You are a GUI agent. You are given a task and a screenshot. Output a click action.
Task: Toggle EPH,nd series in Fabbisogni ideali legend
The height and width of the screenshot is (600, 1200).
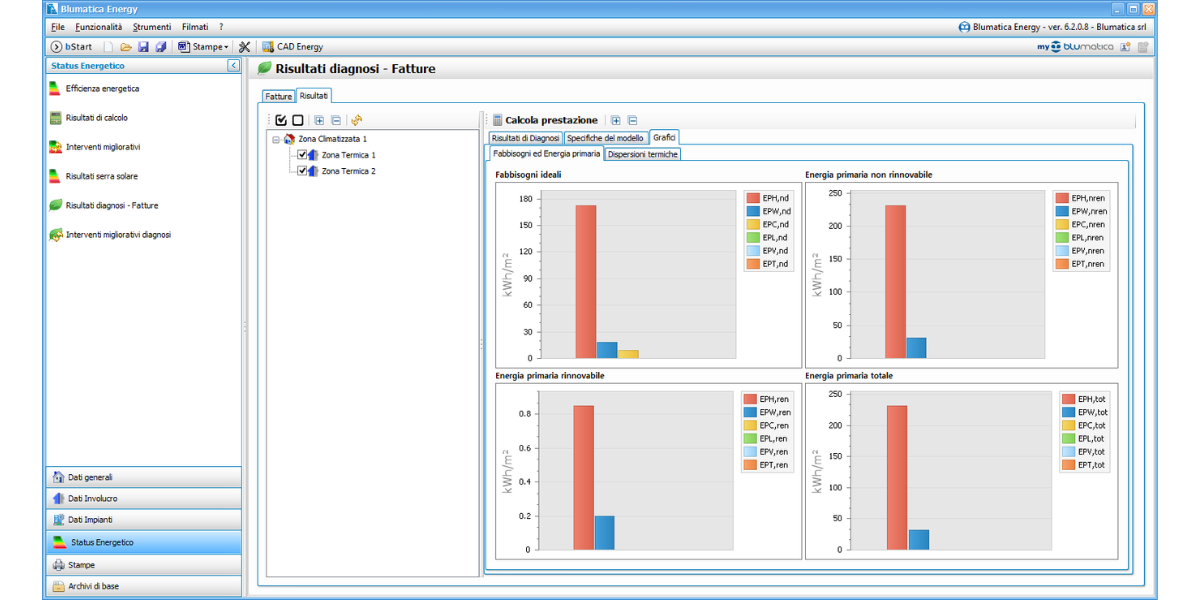[769, 198]
